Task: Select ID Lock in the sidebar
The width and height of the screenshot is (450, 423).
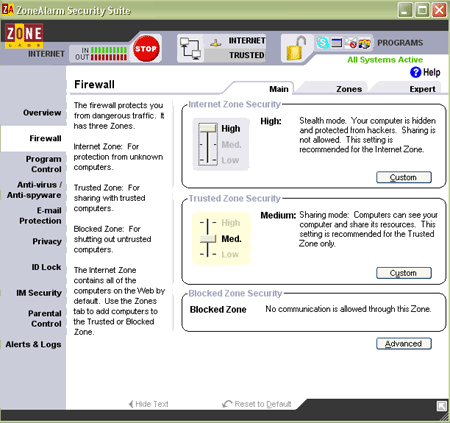Action: point(46,267)
